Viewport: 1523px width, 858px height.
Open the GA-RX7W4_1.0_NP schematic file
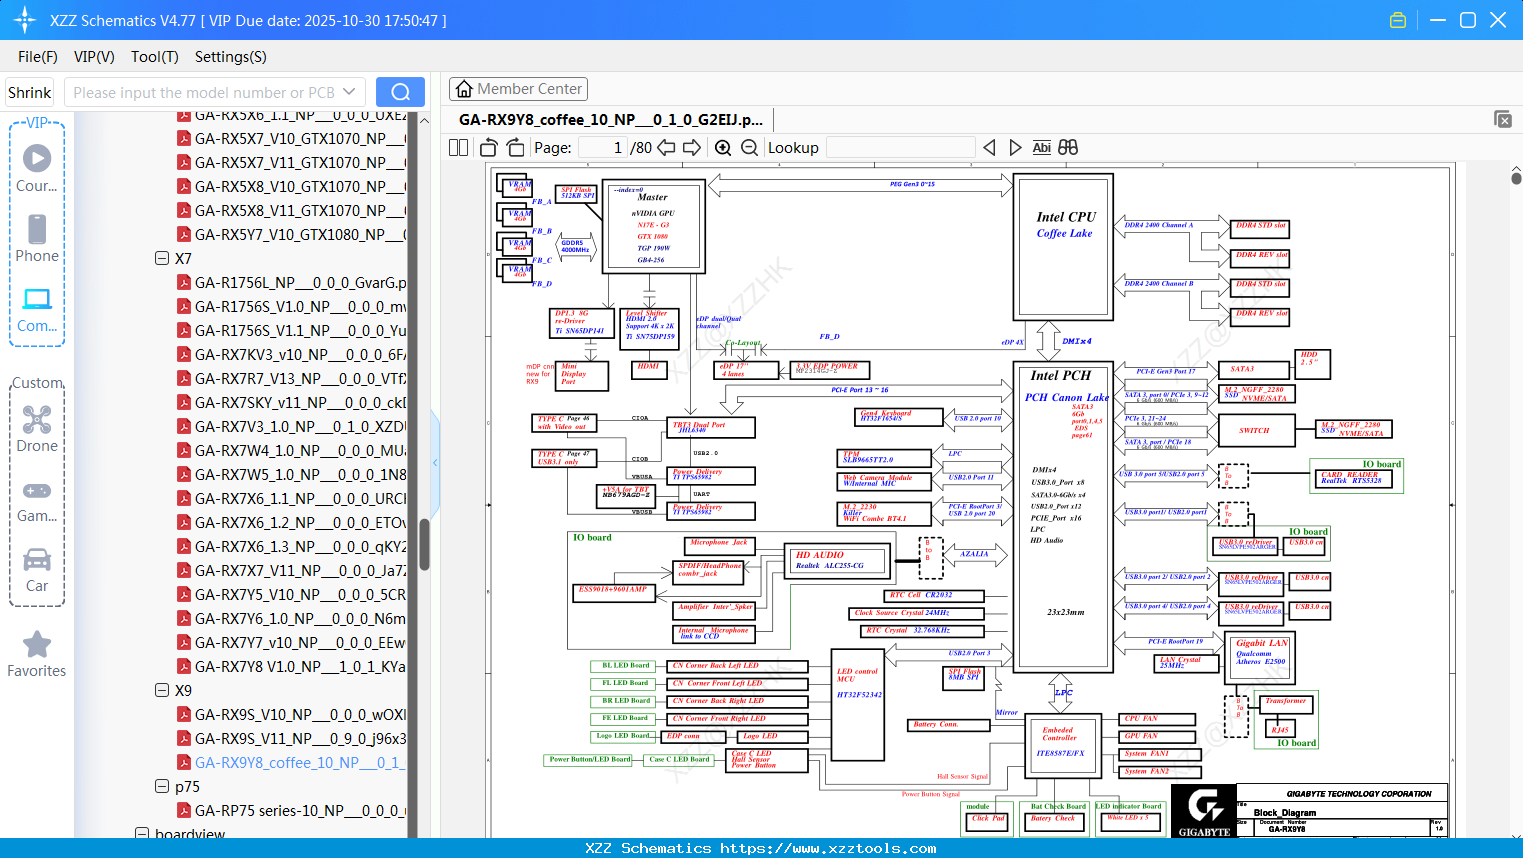300,450
